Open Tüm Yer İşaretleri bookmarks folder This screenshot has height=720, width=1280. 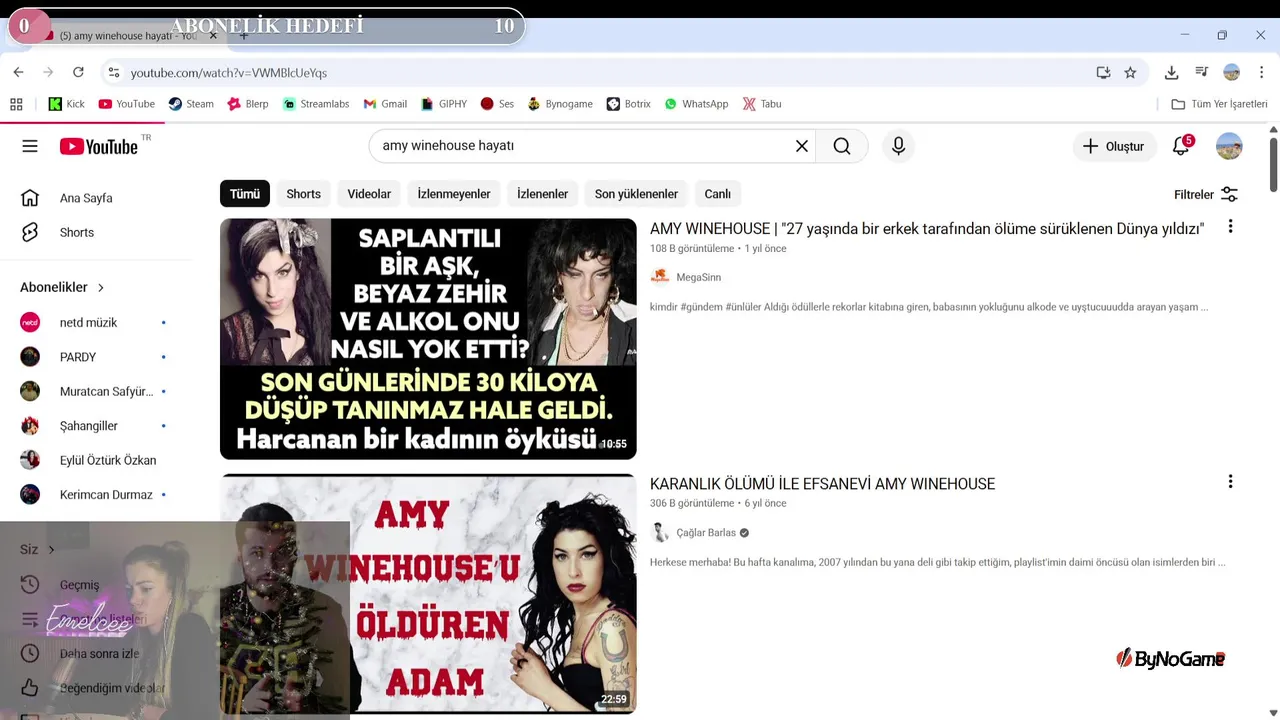1219,104
